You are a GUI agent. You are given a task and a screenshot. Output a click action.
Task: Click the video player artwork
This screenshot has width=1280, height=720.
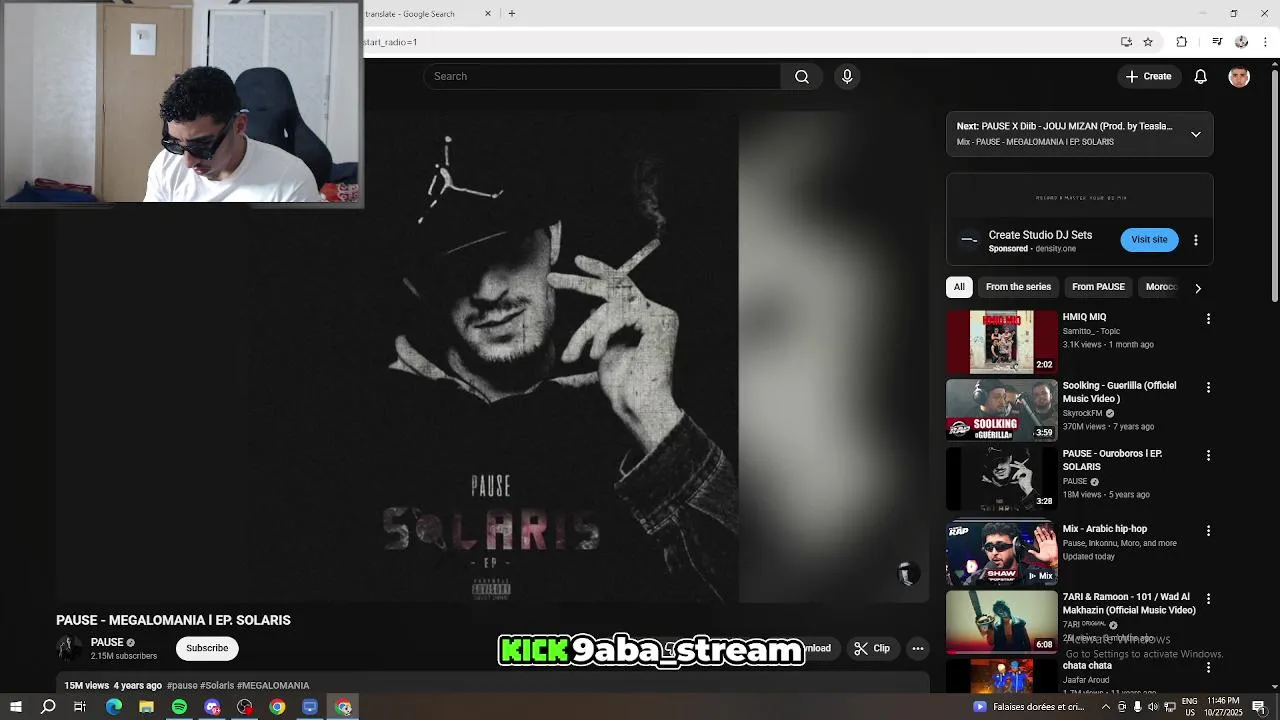click(x=492, y=357)
